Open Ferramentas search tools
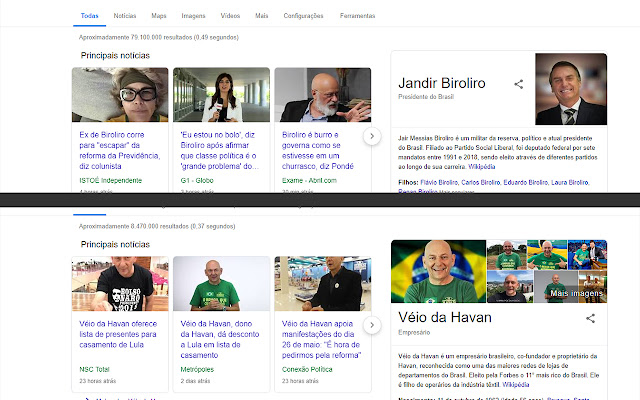This screenshot has height=400, width=640. point(358,16)
